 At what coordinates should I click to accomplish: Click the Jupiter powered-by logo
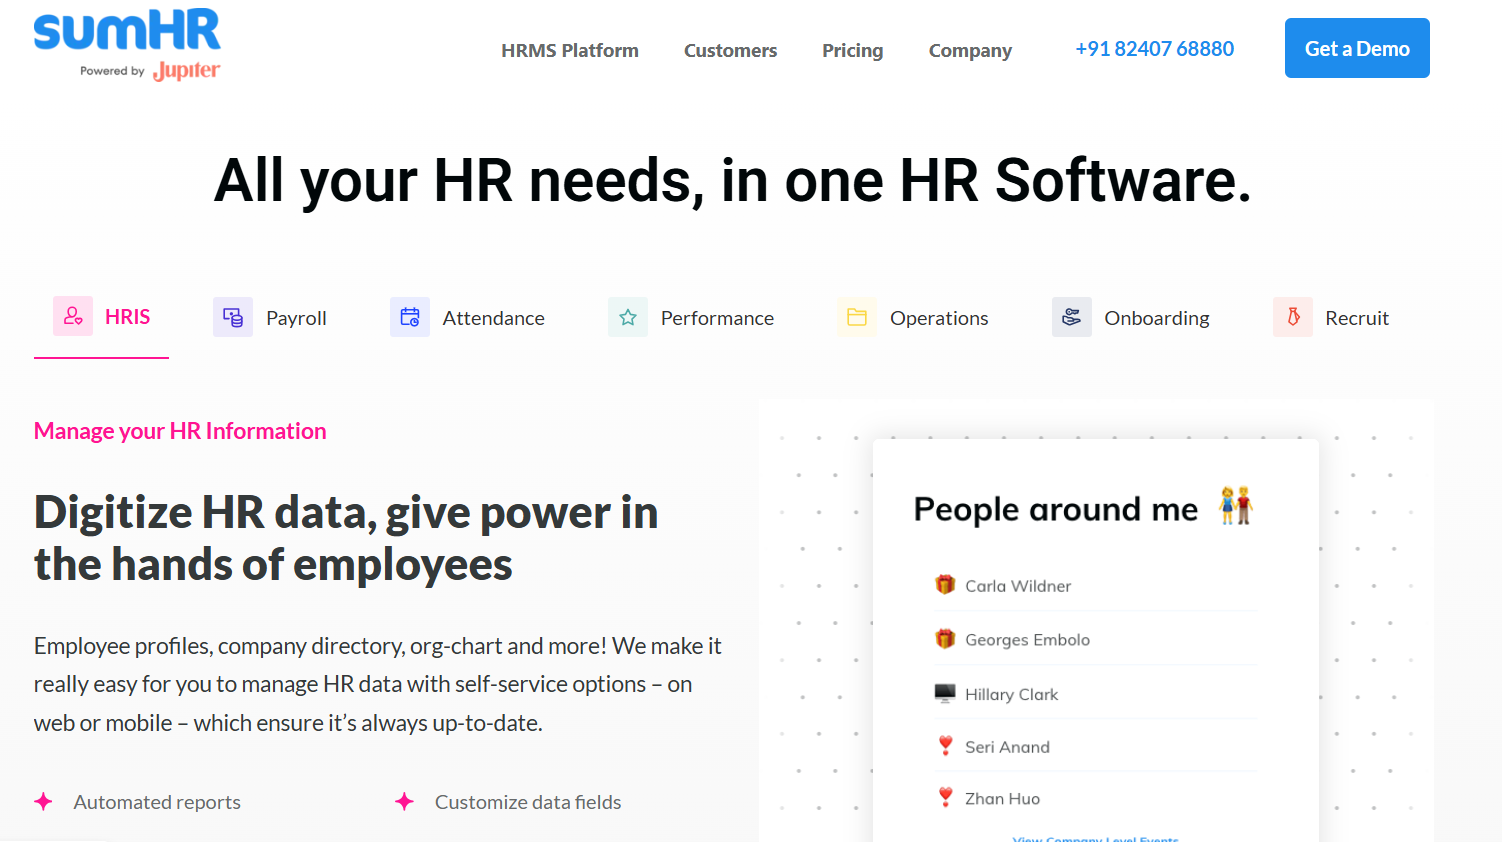pos(186,71)
